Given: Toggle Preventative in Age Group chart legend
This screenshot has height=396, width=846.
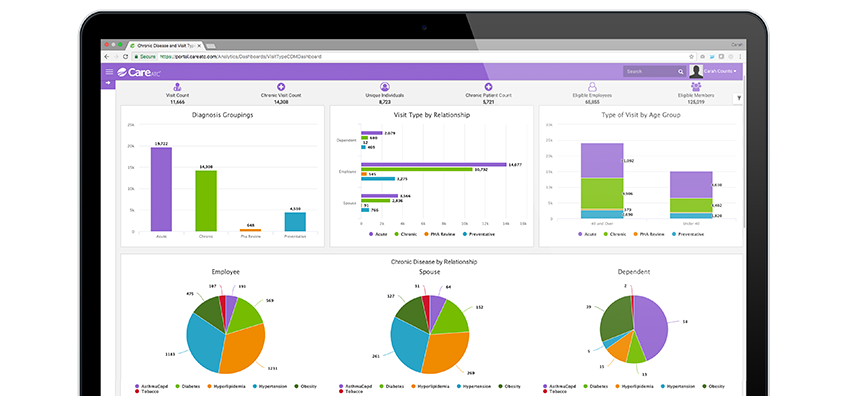Looking at the screenshot, I should pos(688,234).
